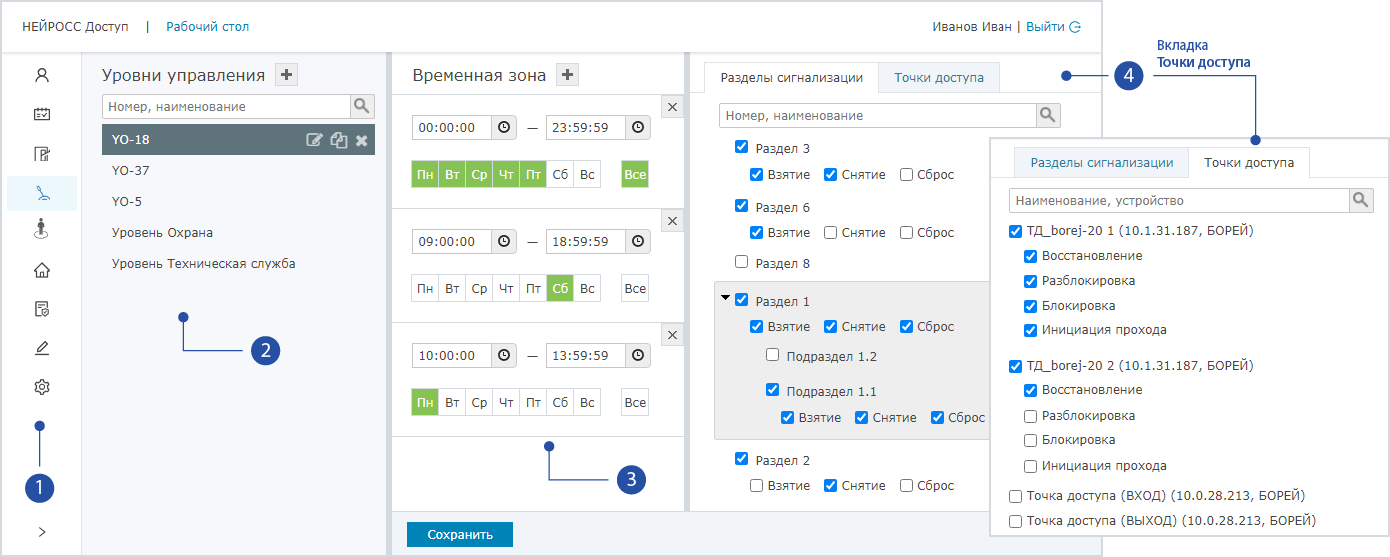Check Точка доступа (ВХОД) checkbox
Viewport: 1390px width, 557px height.
[x=1016, y=496]
